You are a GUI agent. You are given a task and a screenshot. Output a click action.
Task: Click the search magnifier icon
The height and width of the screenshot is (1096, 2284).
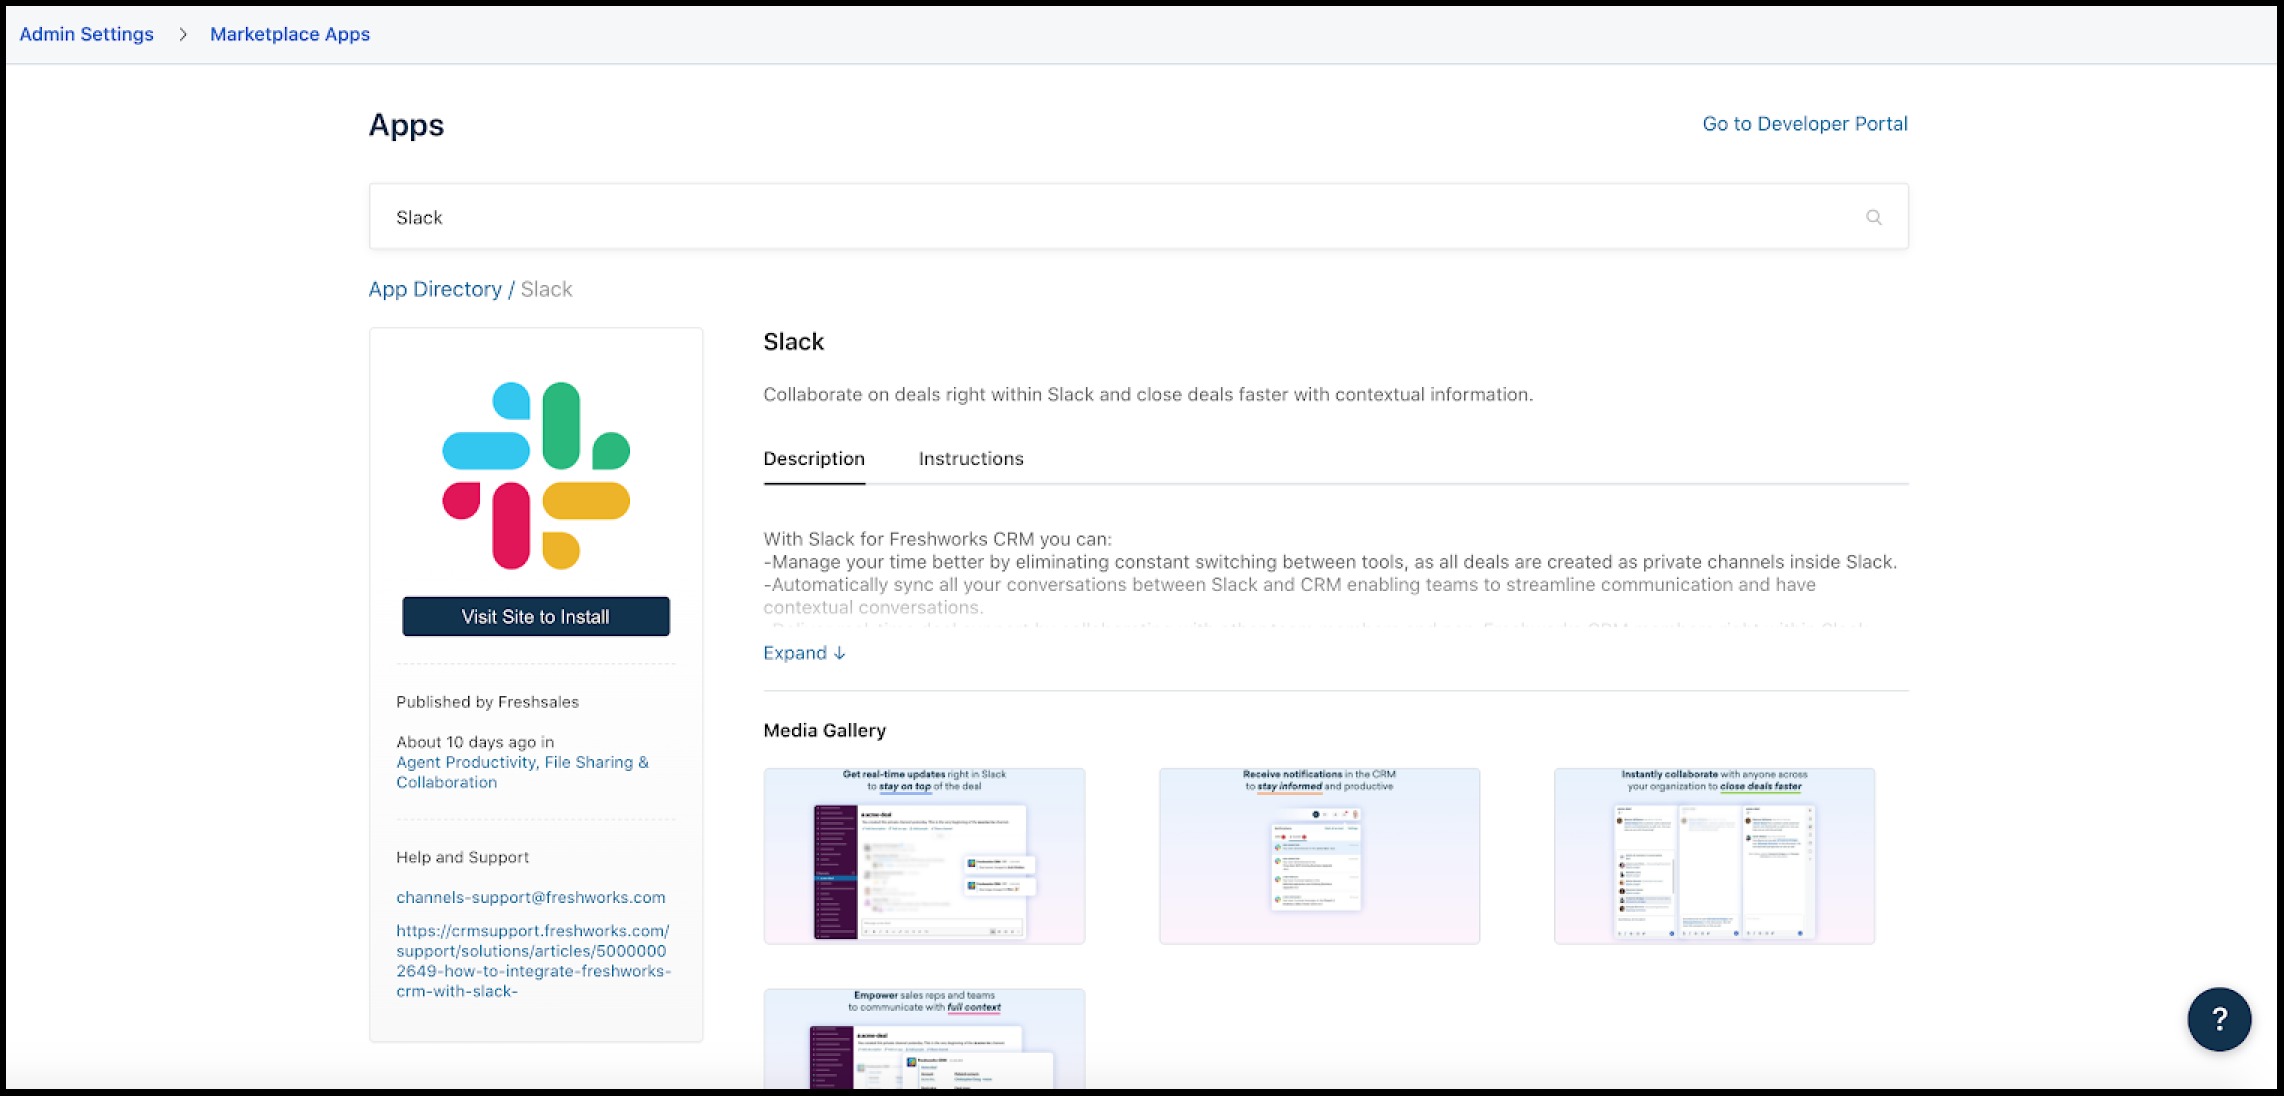coord(1873,217)
